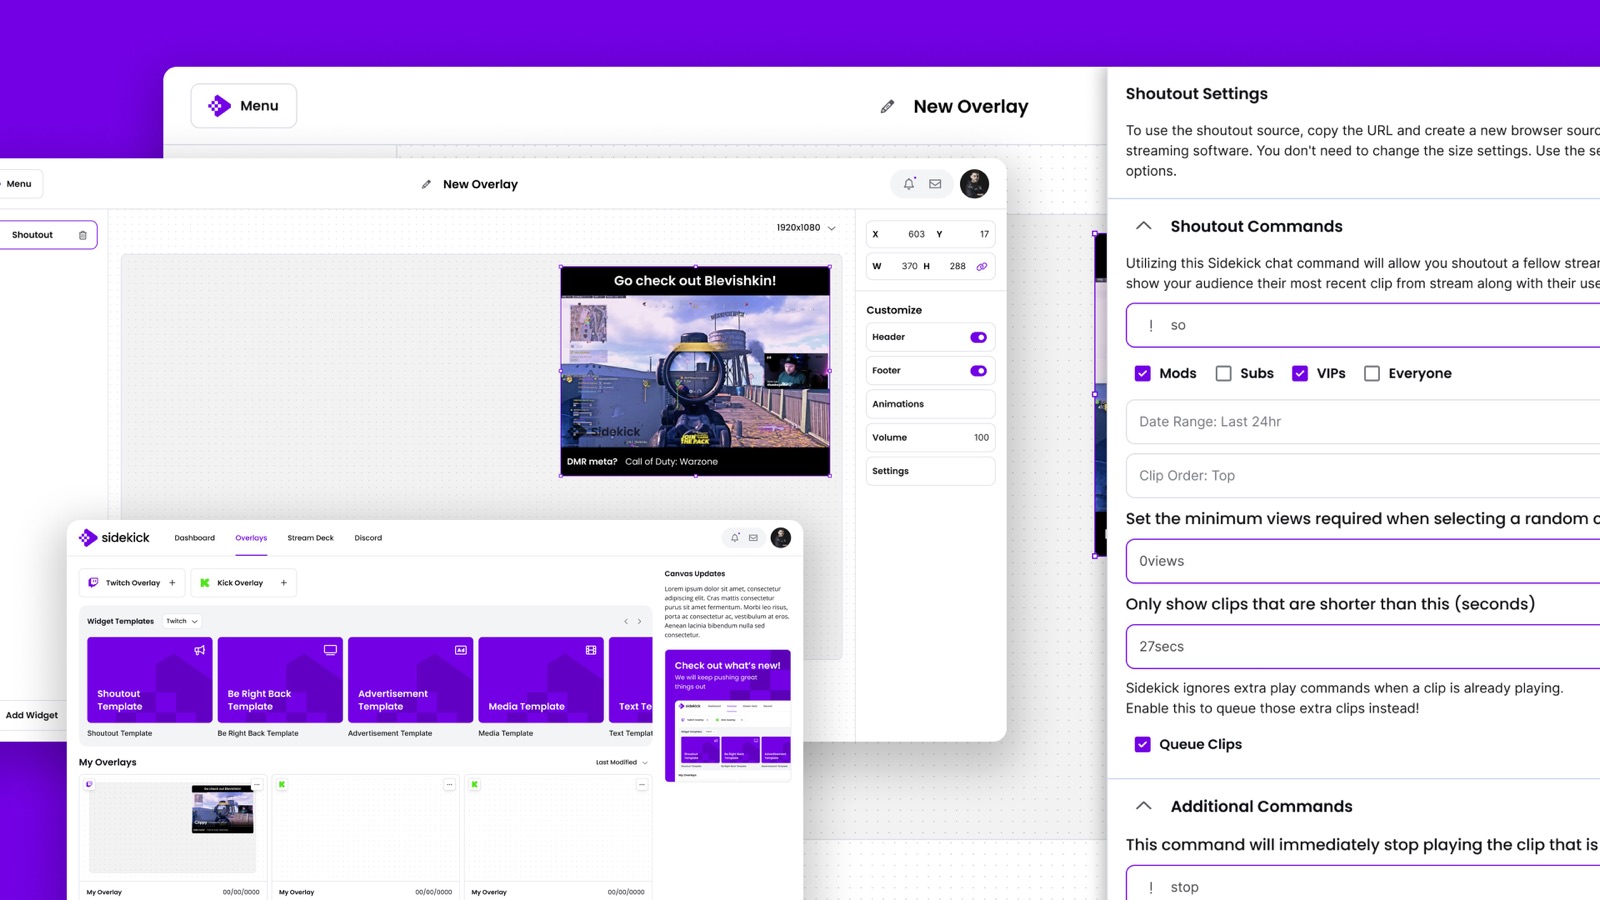This screenshot has height=900, width=1600.
Task: Collapse the Additional Commands section
Action: click(x=1144, y=806)
